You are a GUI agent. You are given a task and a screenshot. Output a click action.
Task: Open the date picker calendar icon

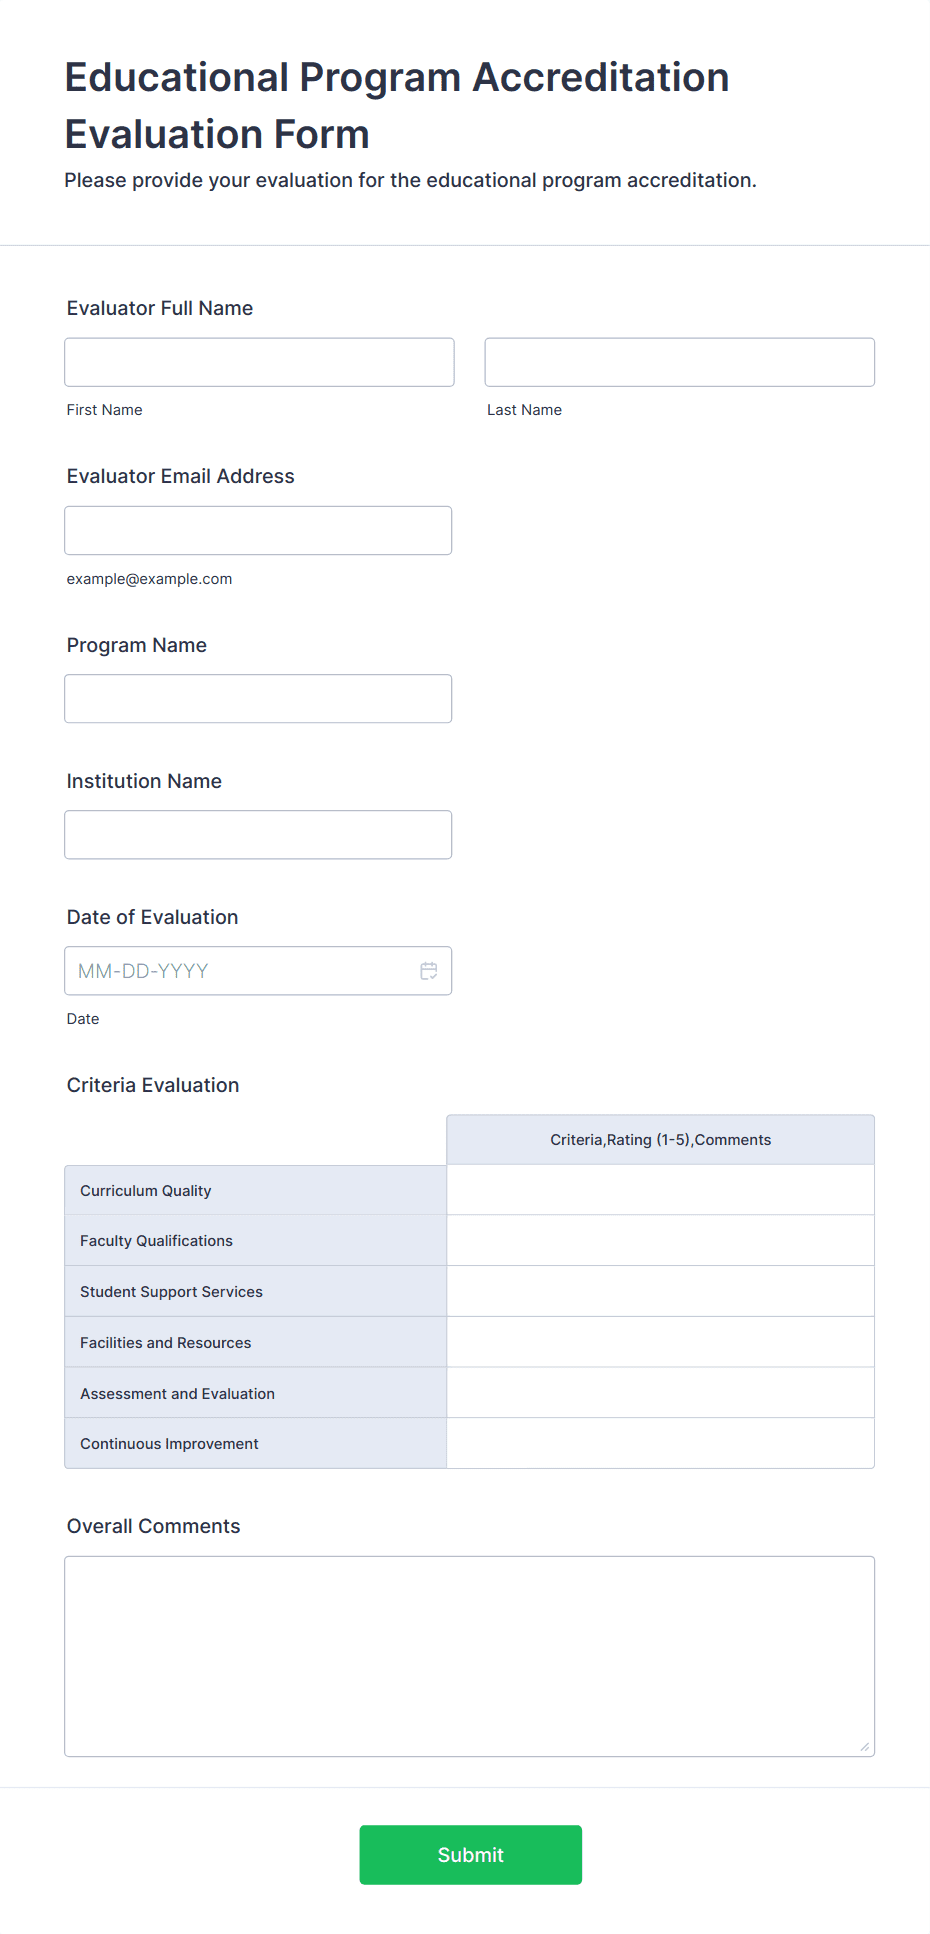coord(428,969)
